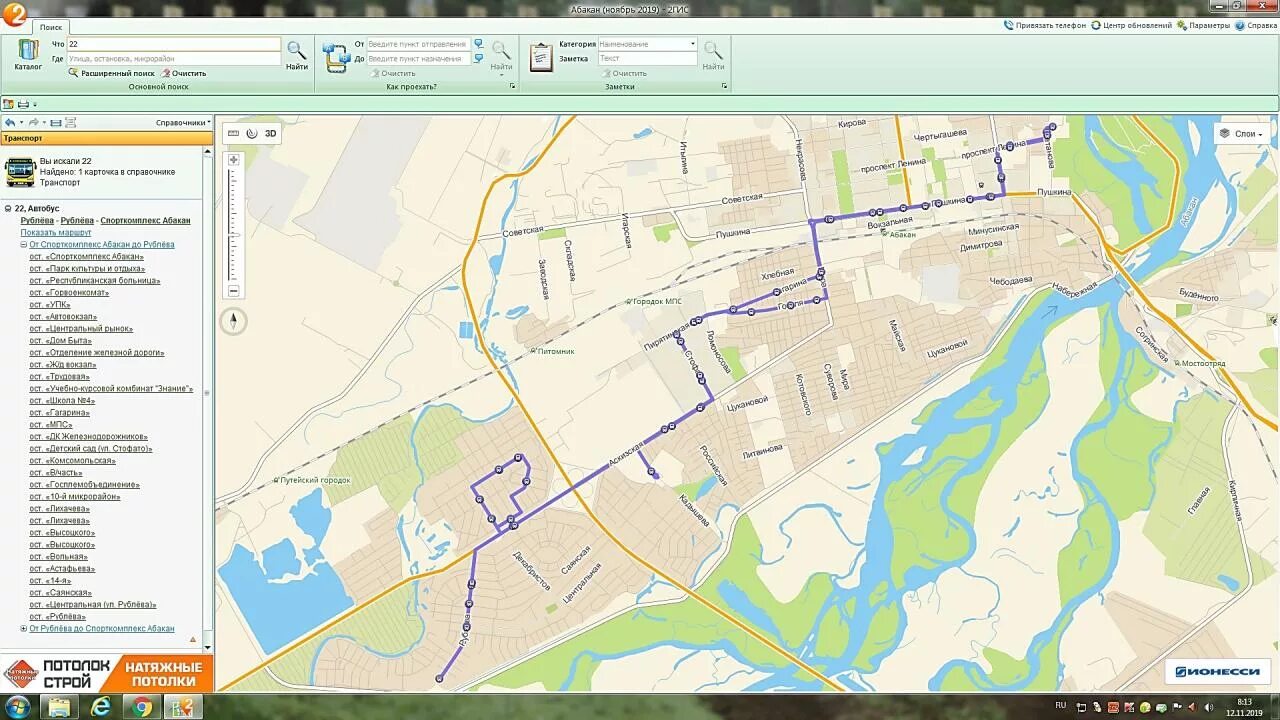
Task: Click panel scrollbar up arrow
Action: pos(208,151)
